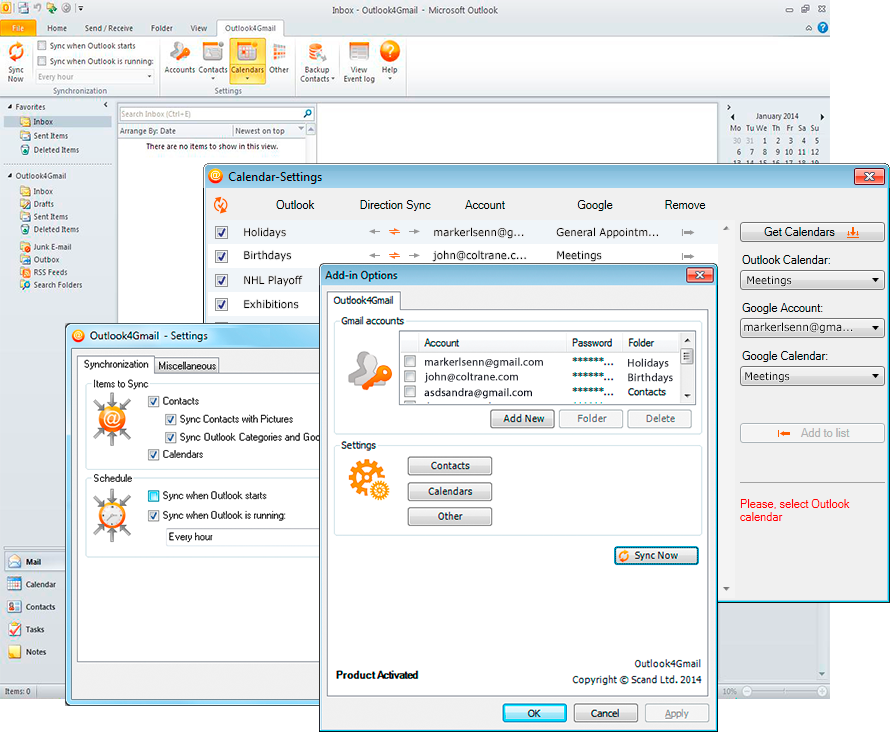Switch to Miscellaneous tab in Settings
The image size is (890, 732).
click(187, 366)
